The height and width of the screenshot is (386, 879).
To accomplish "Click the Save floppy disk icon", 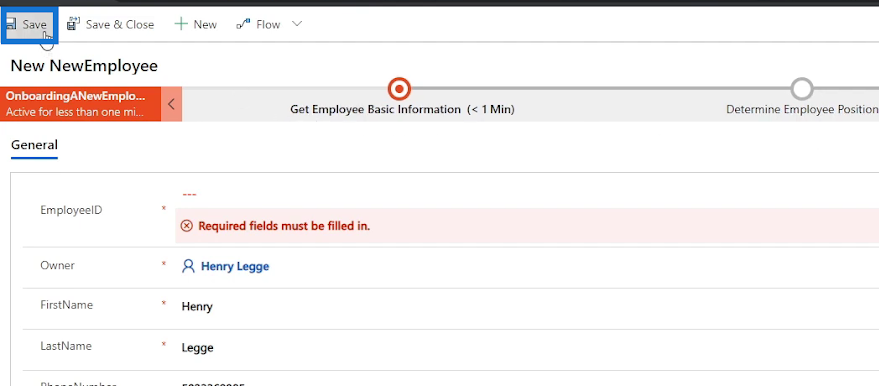I will (11, 24).
